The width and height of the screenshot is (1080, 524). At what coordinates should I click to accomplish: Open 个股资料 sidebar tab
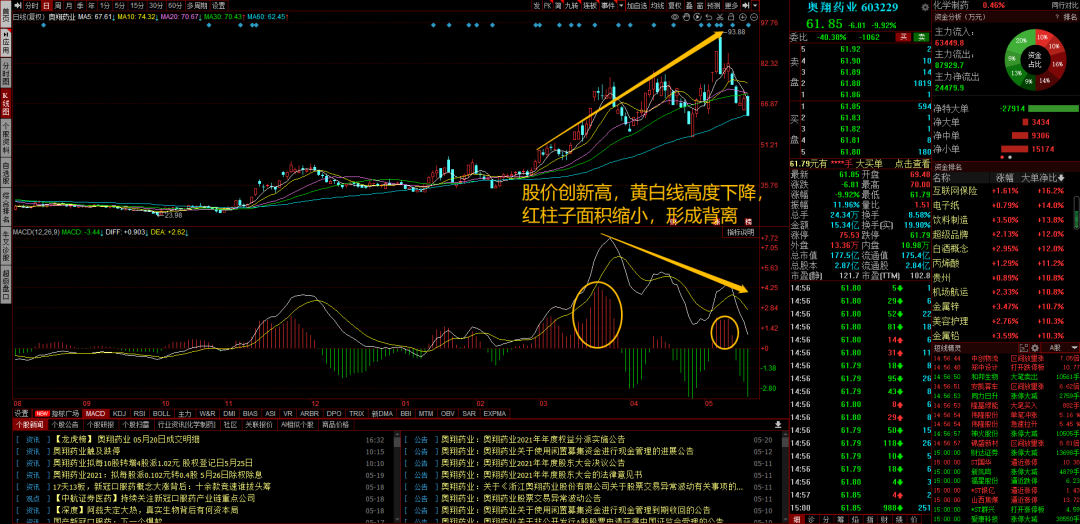pyautogui.click(x=6, y=138)
